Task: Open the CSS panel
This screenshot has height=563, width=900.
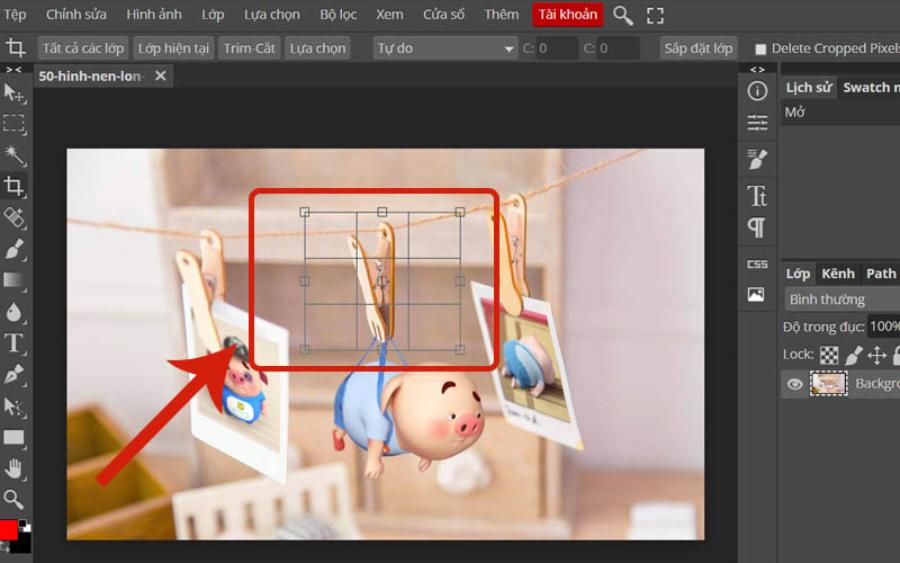Action: 757,264
